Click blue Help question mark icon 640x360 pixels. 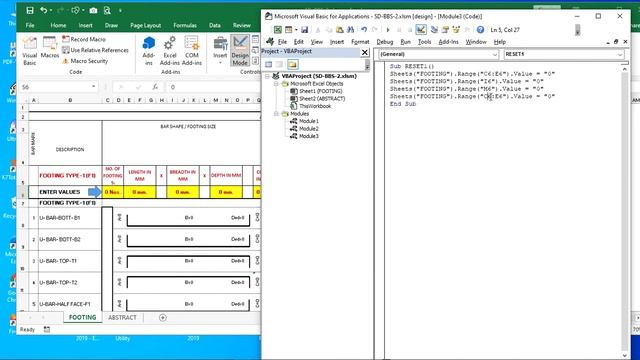(x=480, y=30)
